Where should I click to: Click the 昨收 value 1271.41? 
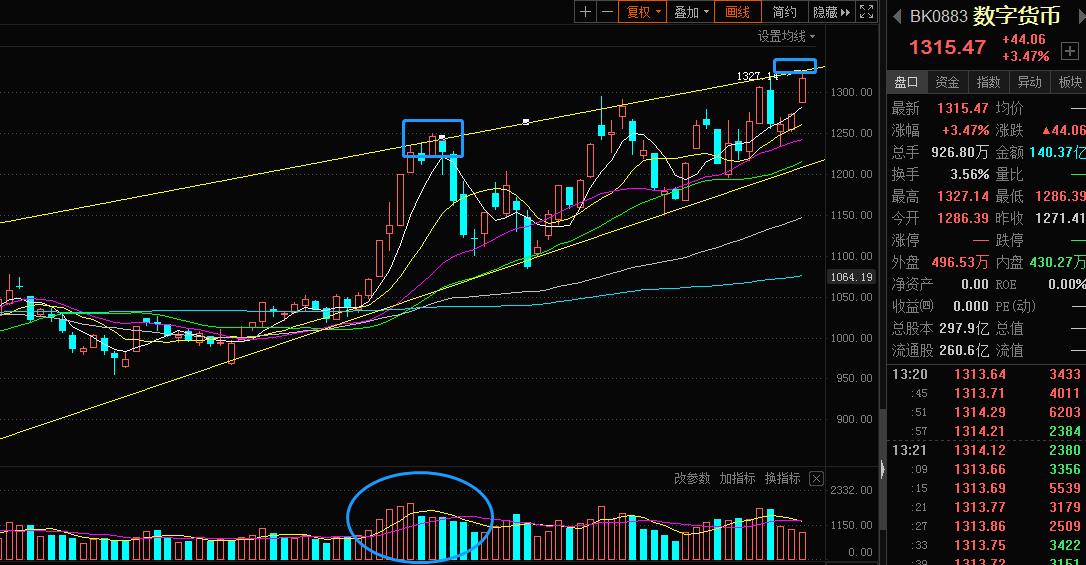pyautogui.click(x=1060, y=218)
